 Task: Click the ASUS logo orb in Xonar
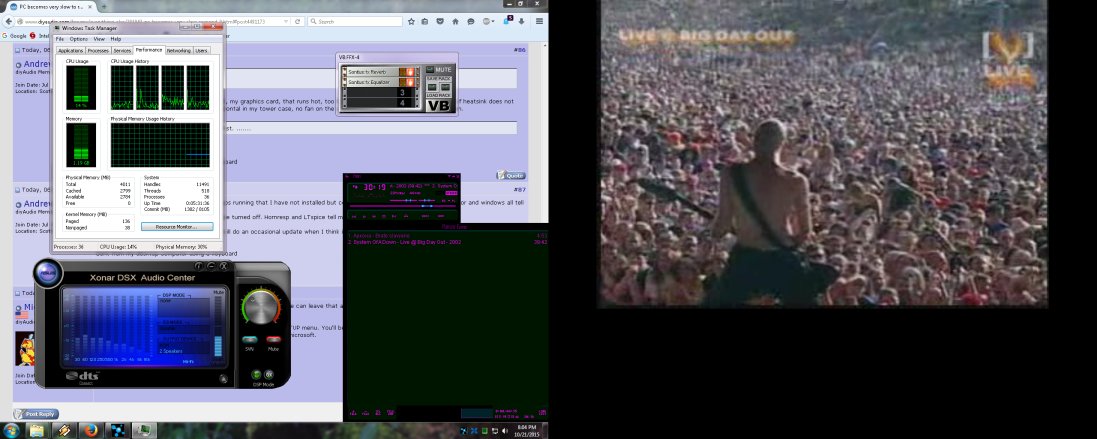[48, 273]
